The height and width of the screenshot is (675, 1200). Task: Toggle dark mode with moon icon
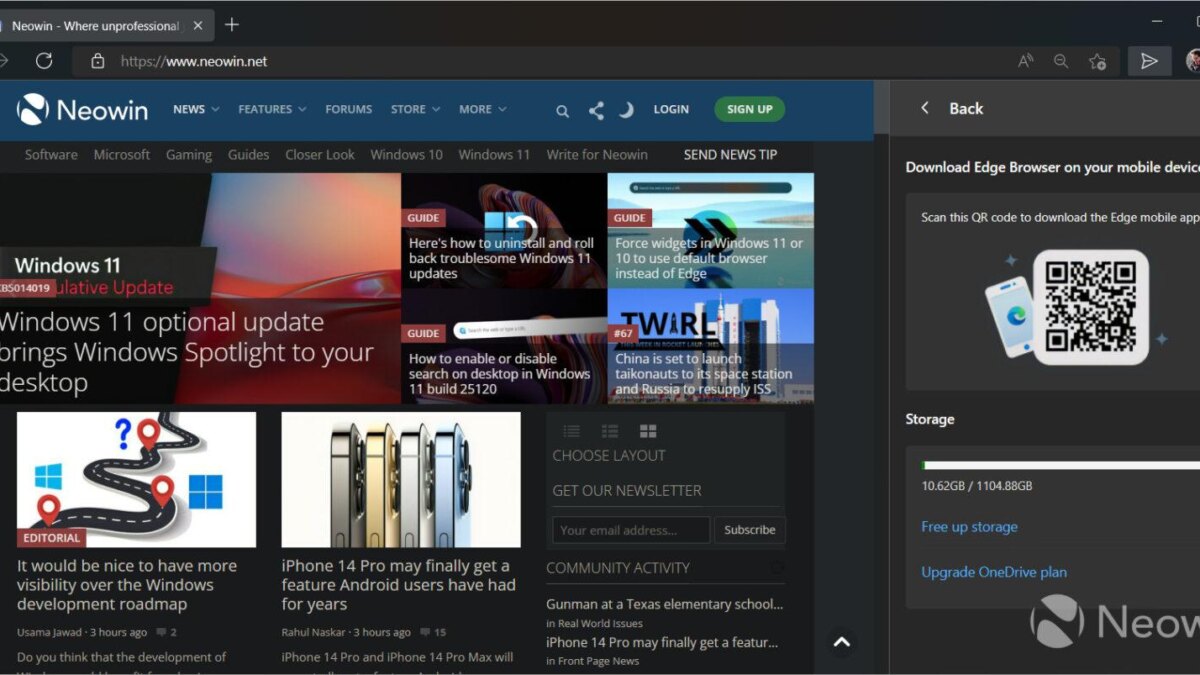coord(626,110)
